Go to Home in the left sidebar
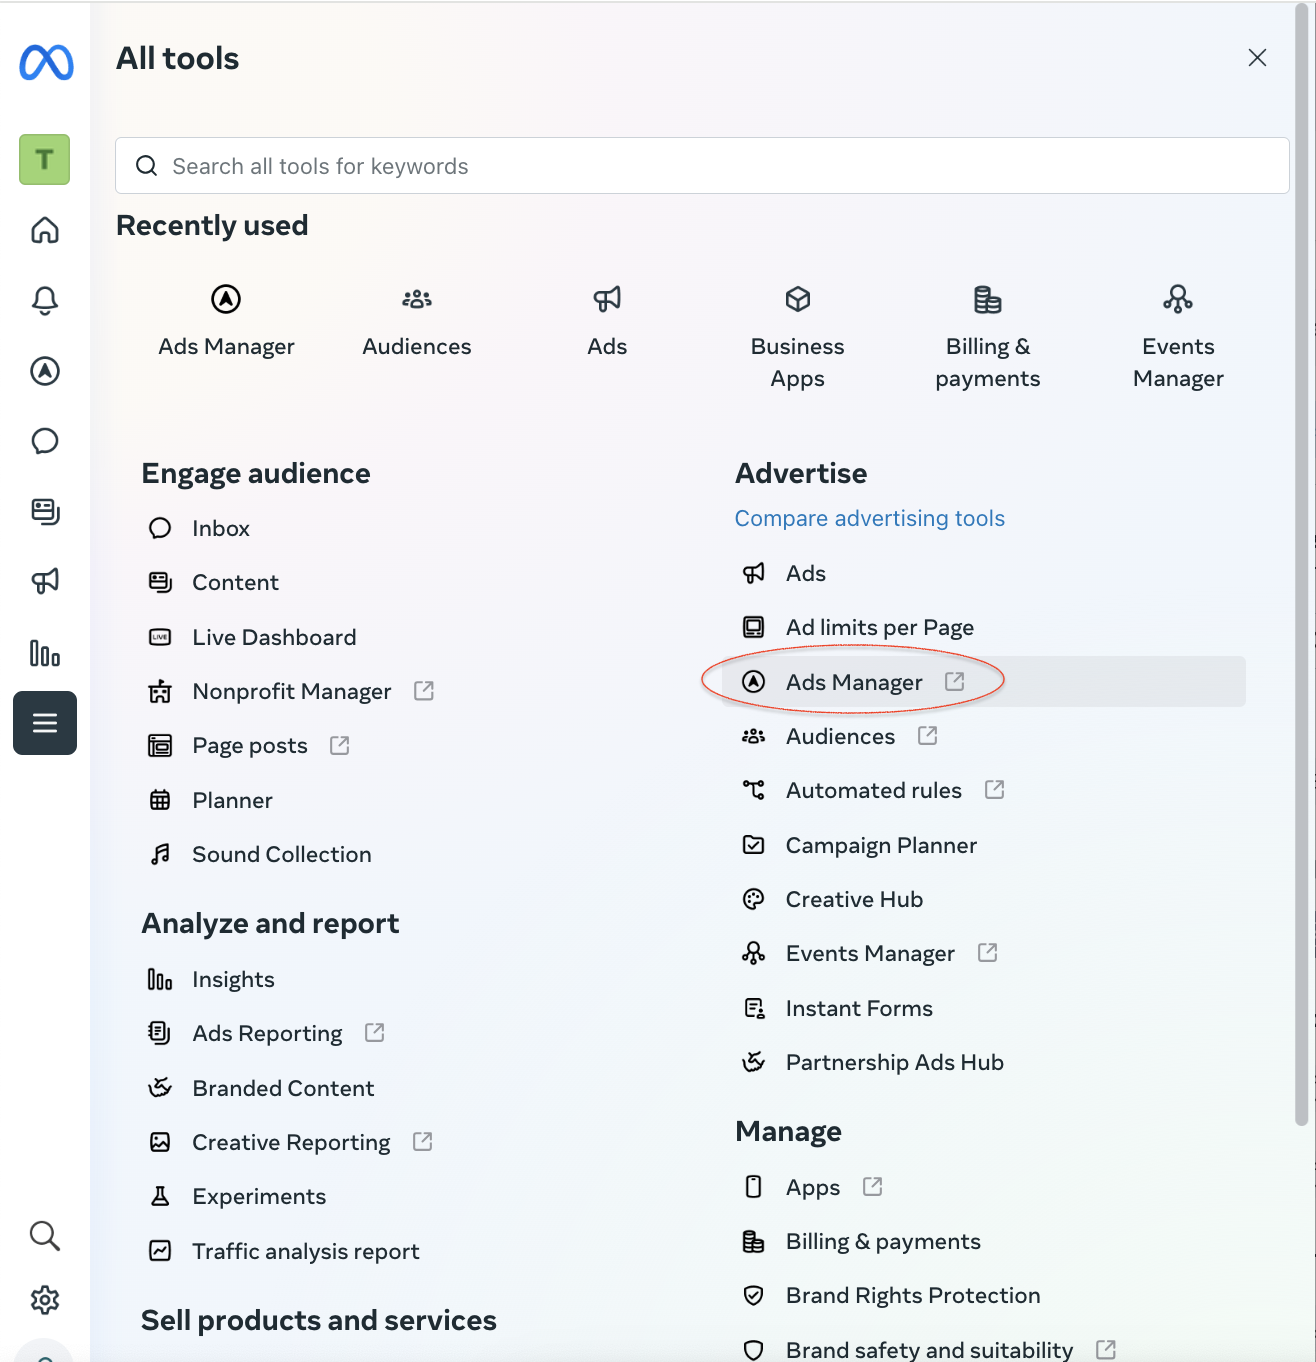This screenshot has height=1362, width=1316. click(45, 230)
